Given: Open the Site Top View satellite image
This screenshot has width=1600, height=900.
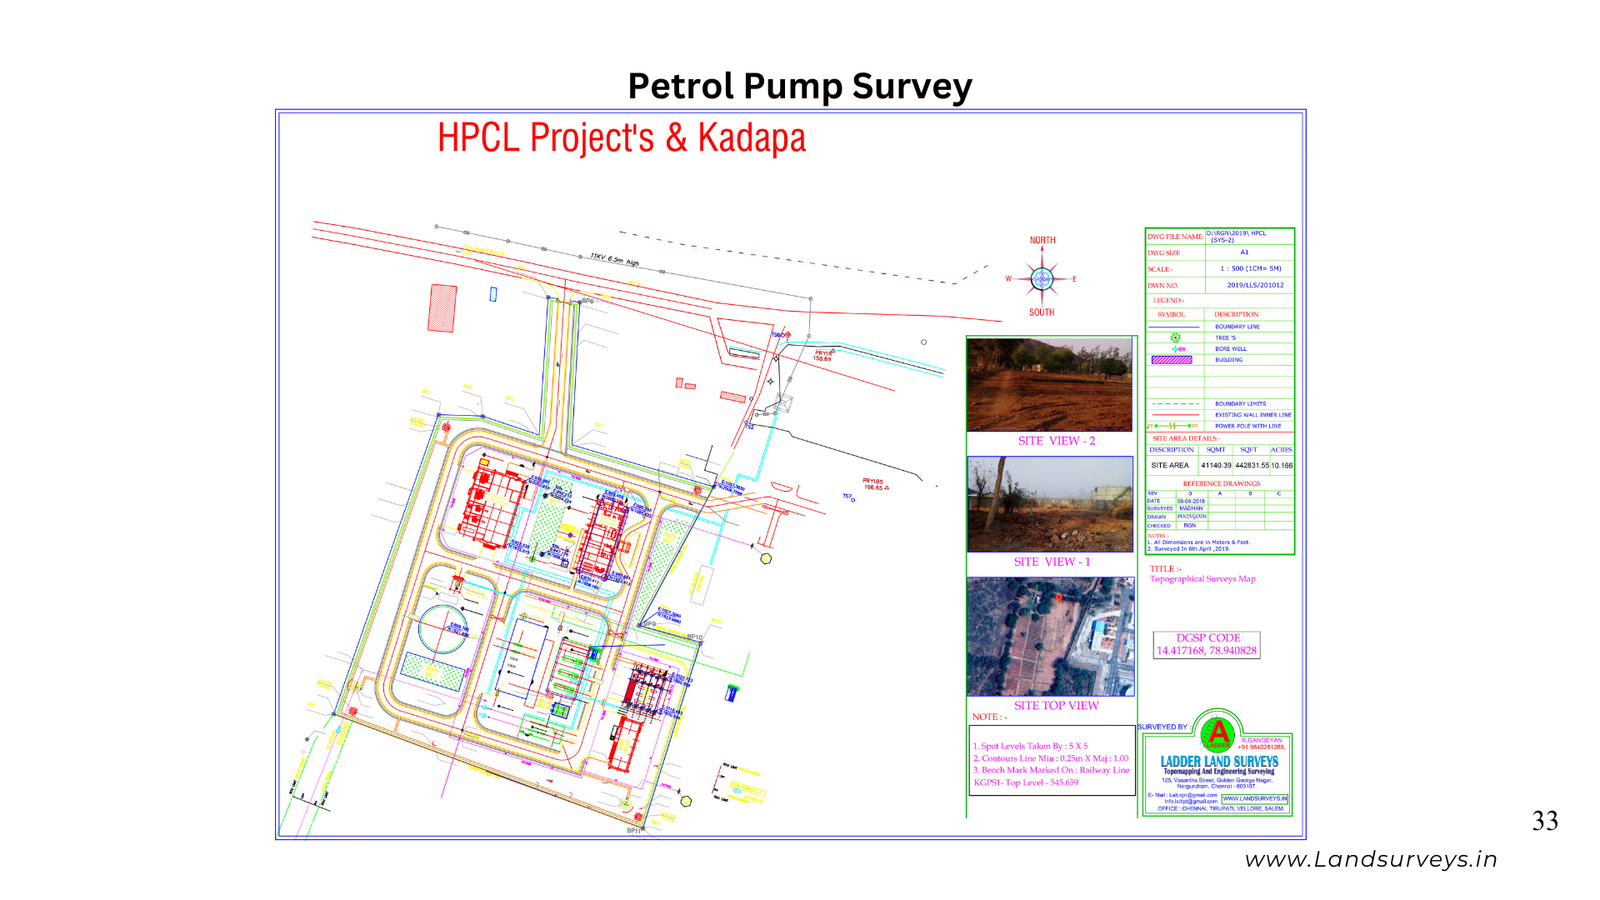Looking at the screenshot, I should click(x=1051, y=636).
